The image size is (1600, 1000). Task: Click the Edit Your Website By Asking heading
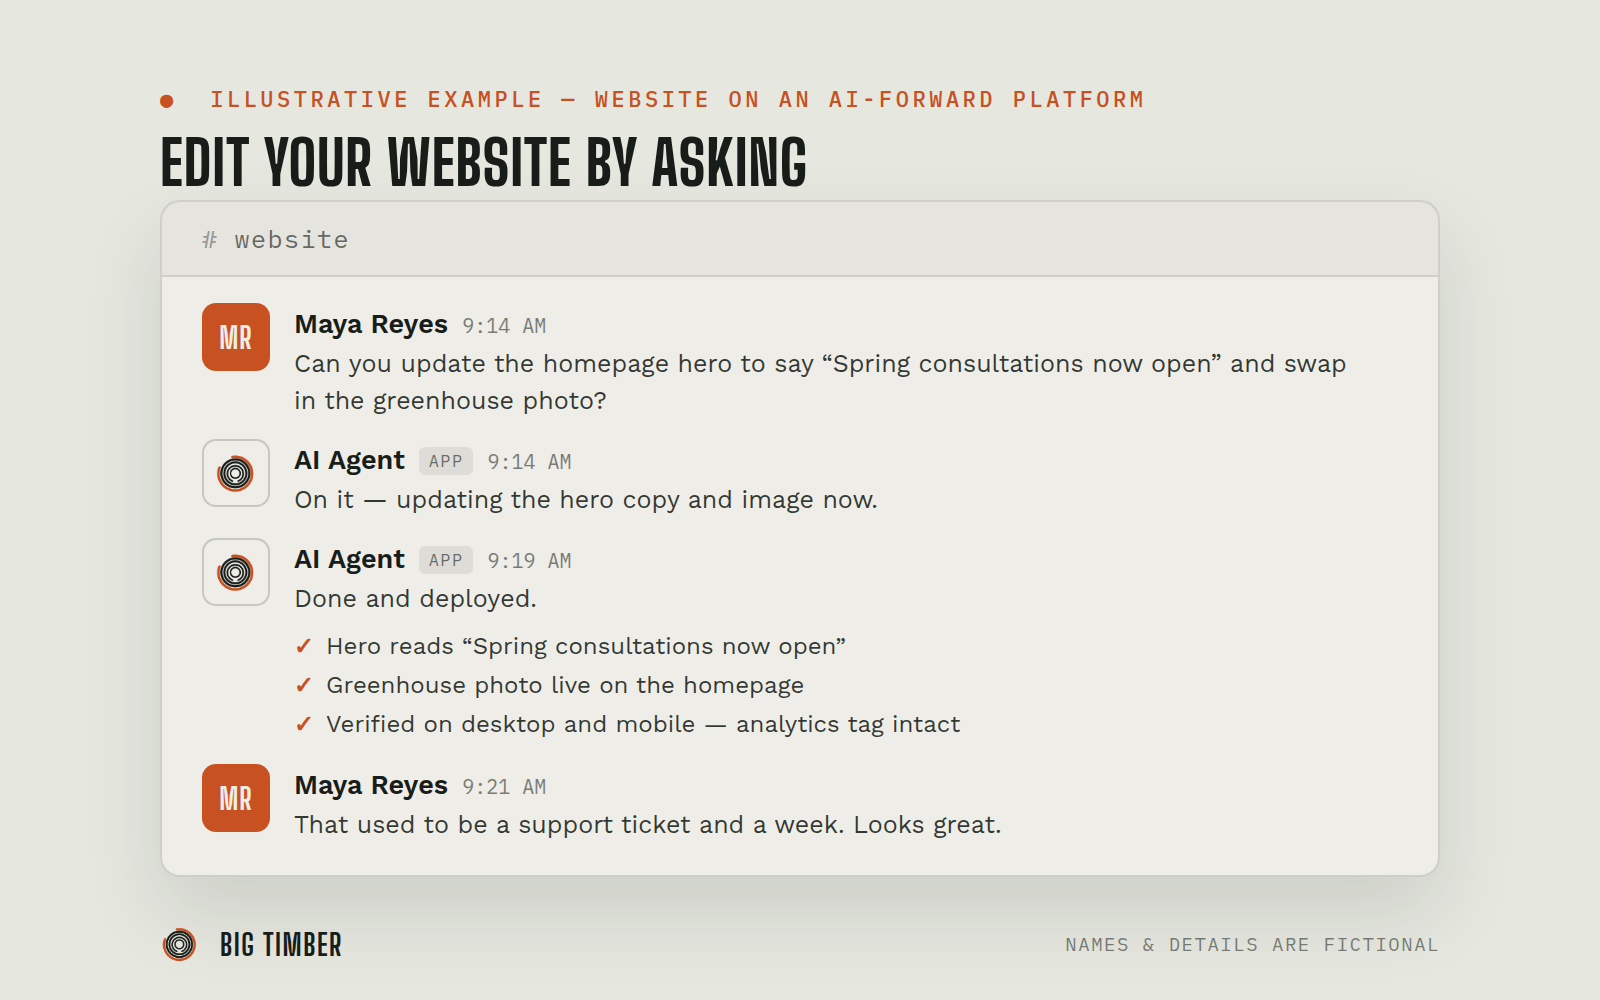[x=484, y=162]
